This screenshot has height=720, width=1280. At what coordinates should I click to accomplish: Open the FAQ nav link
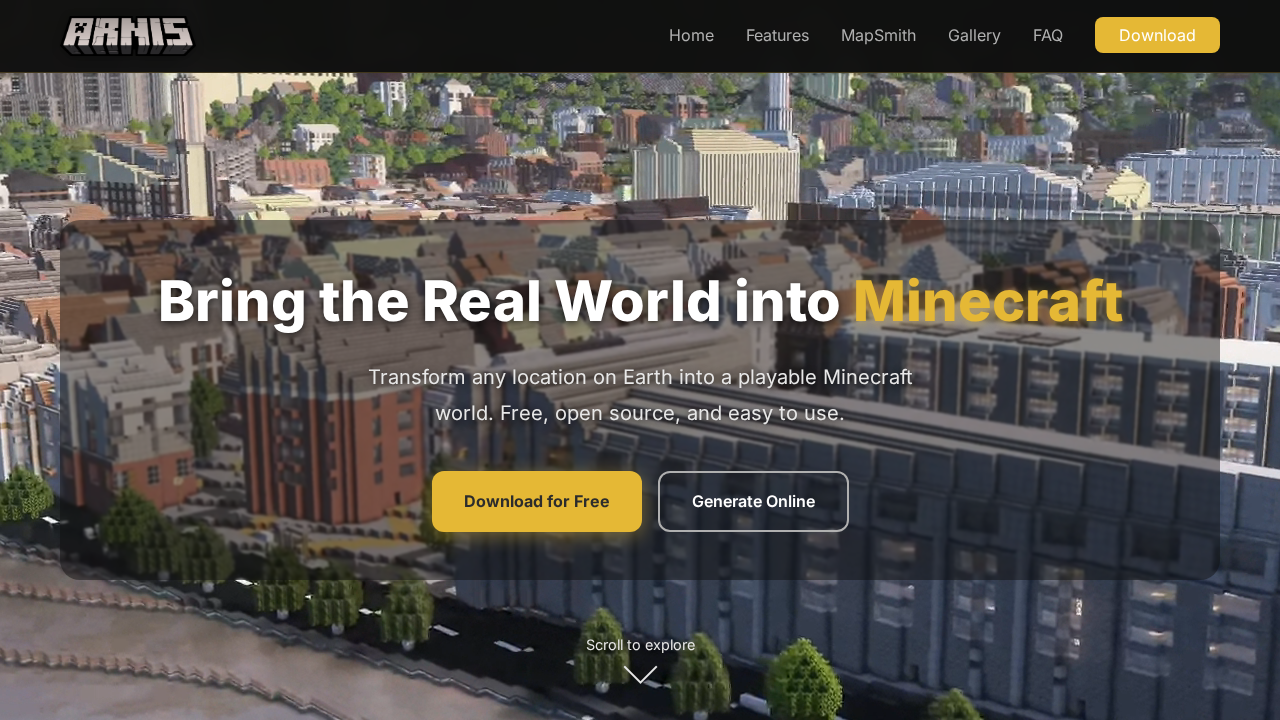coord(1047,35)
